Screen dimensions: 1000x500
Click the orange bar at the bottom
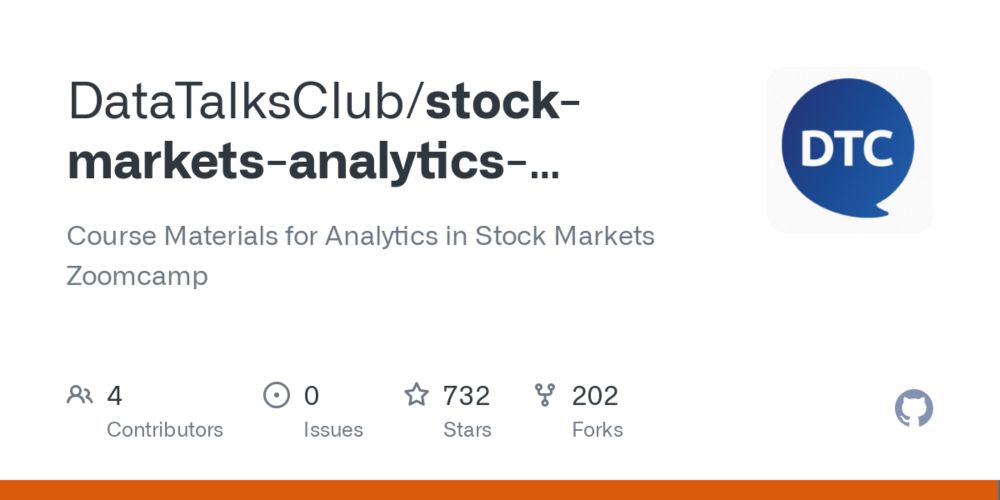click(500, 490)
